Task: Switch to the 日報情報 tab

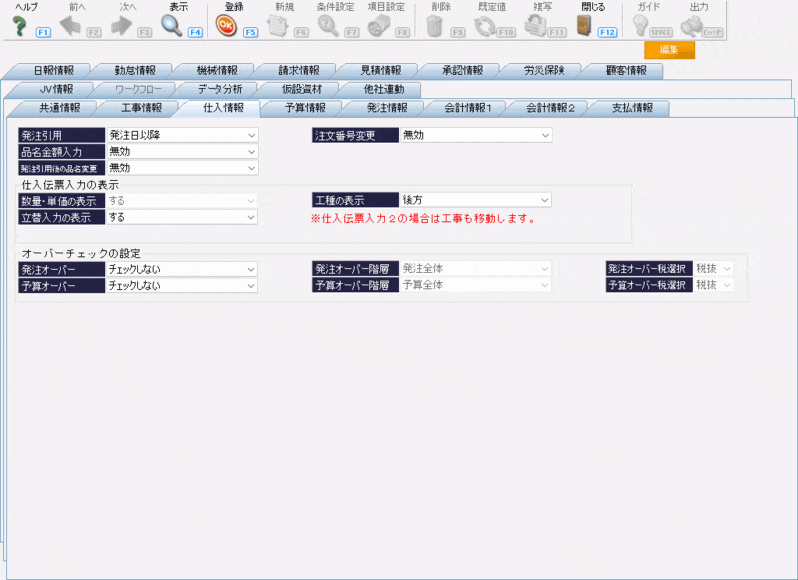Action: pos(53,71)
